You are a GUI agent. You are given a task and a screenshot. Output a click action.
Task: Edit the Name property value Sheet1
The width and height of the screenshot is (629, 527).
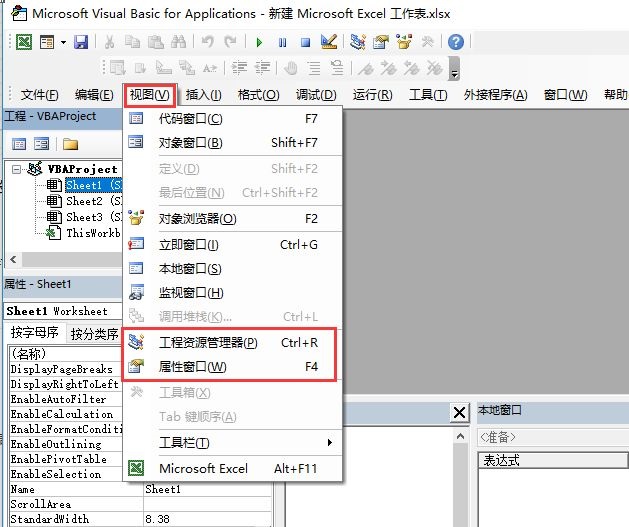(208, 489)
